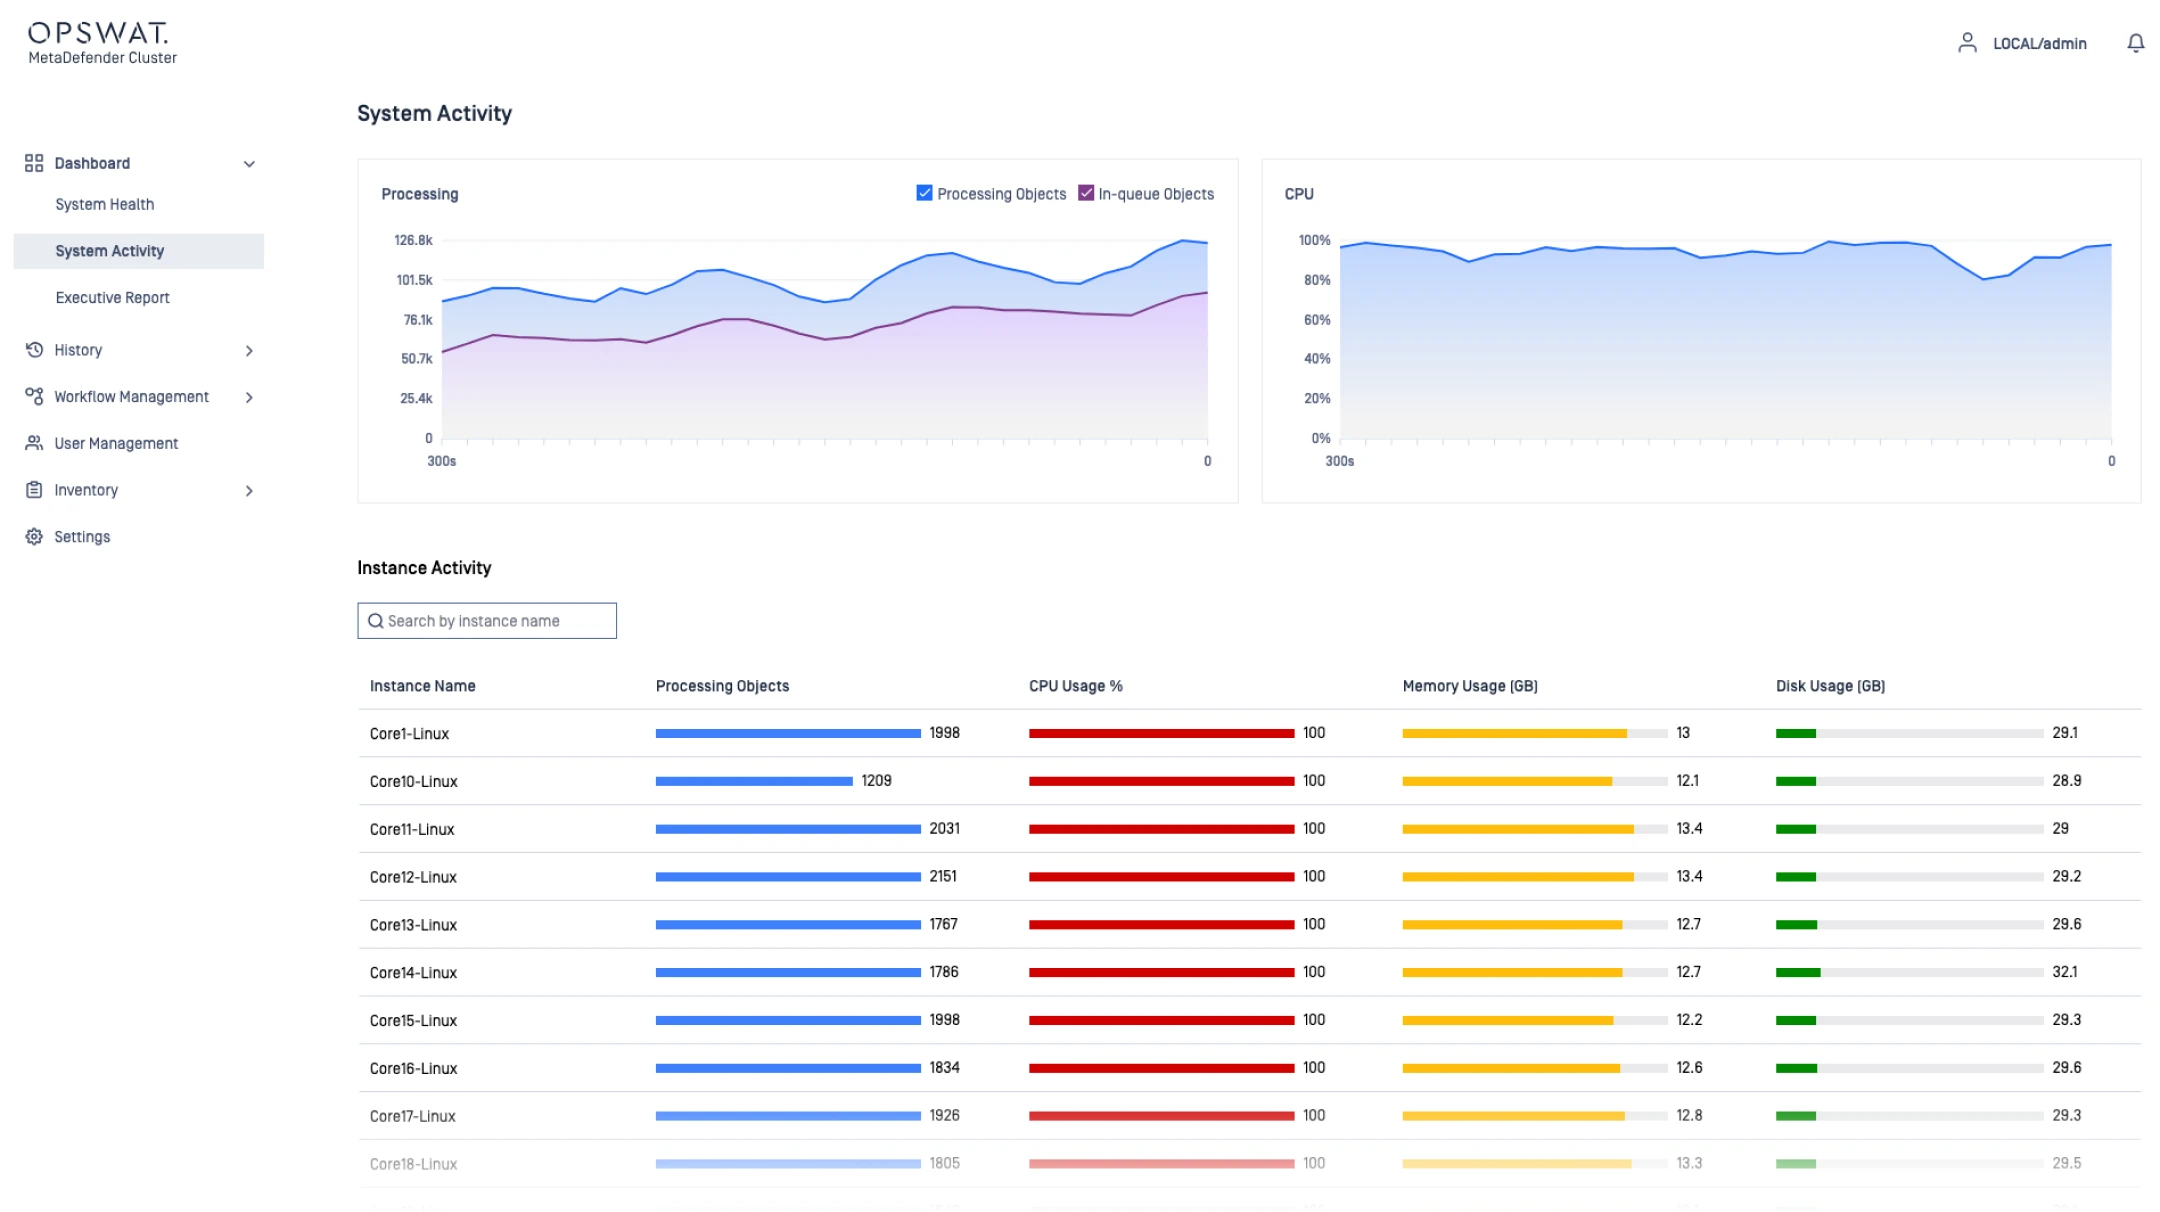Click the Search by instance name field

[487, 621]
